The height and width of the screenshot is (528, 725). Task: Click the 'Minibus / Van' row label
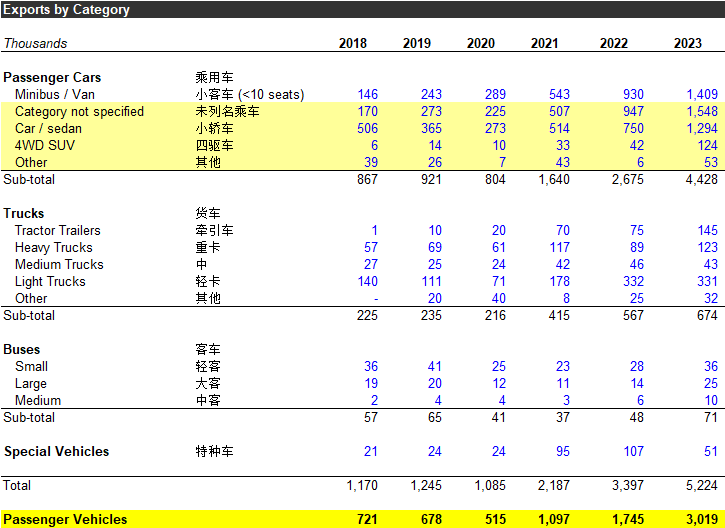click(x=55, y=94)
